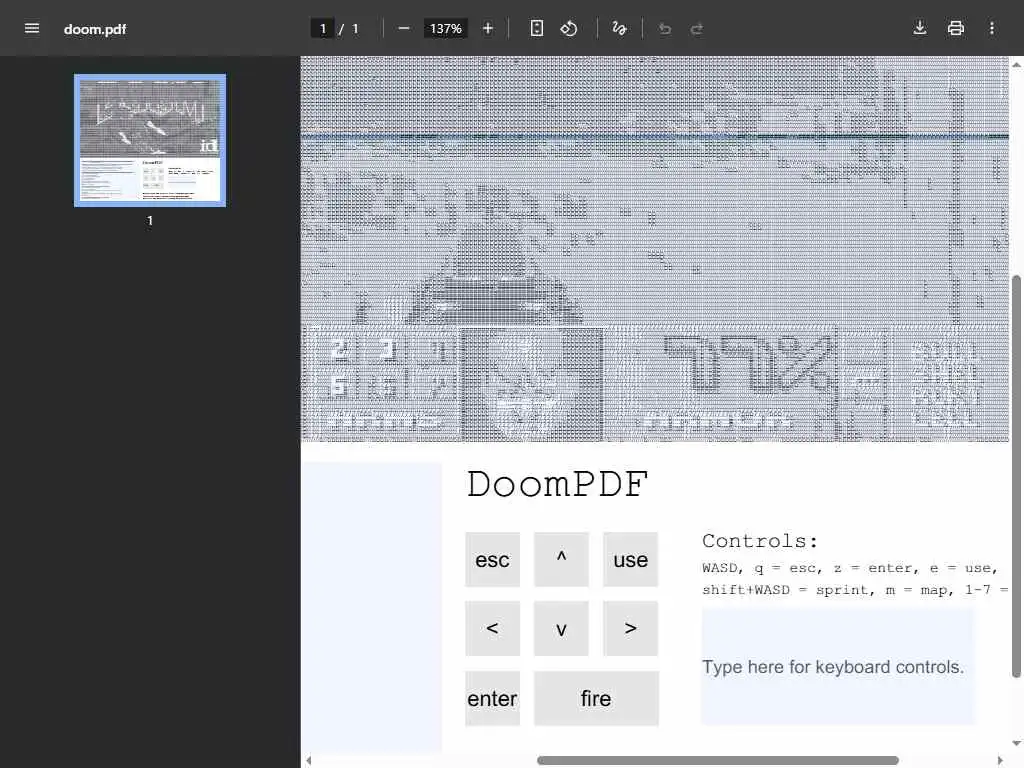Select the page 1 thumbnail

coord(150,140)
